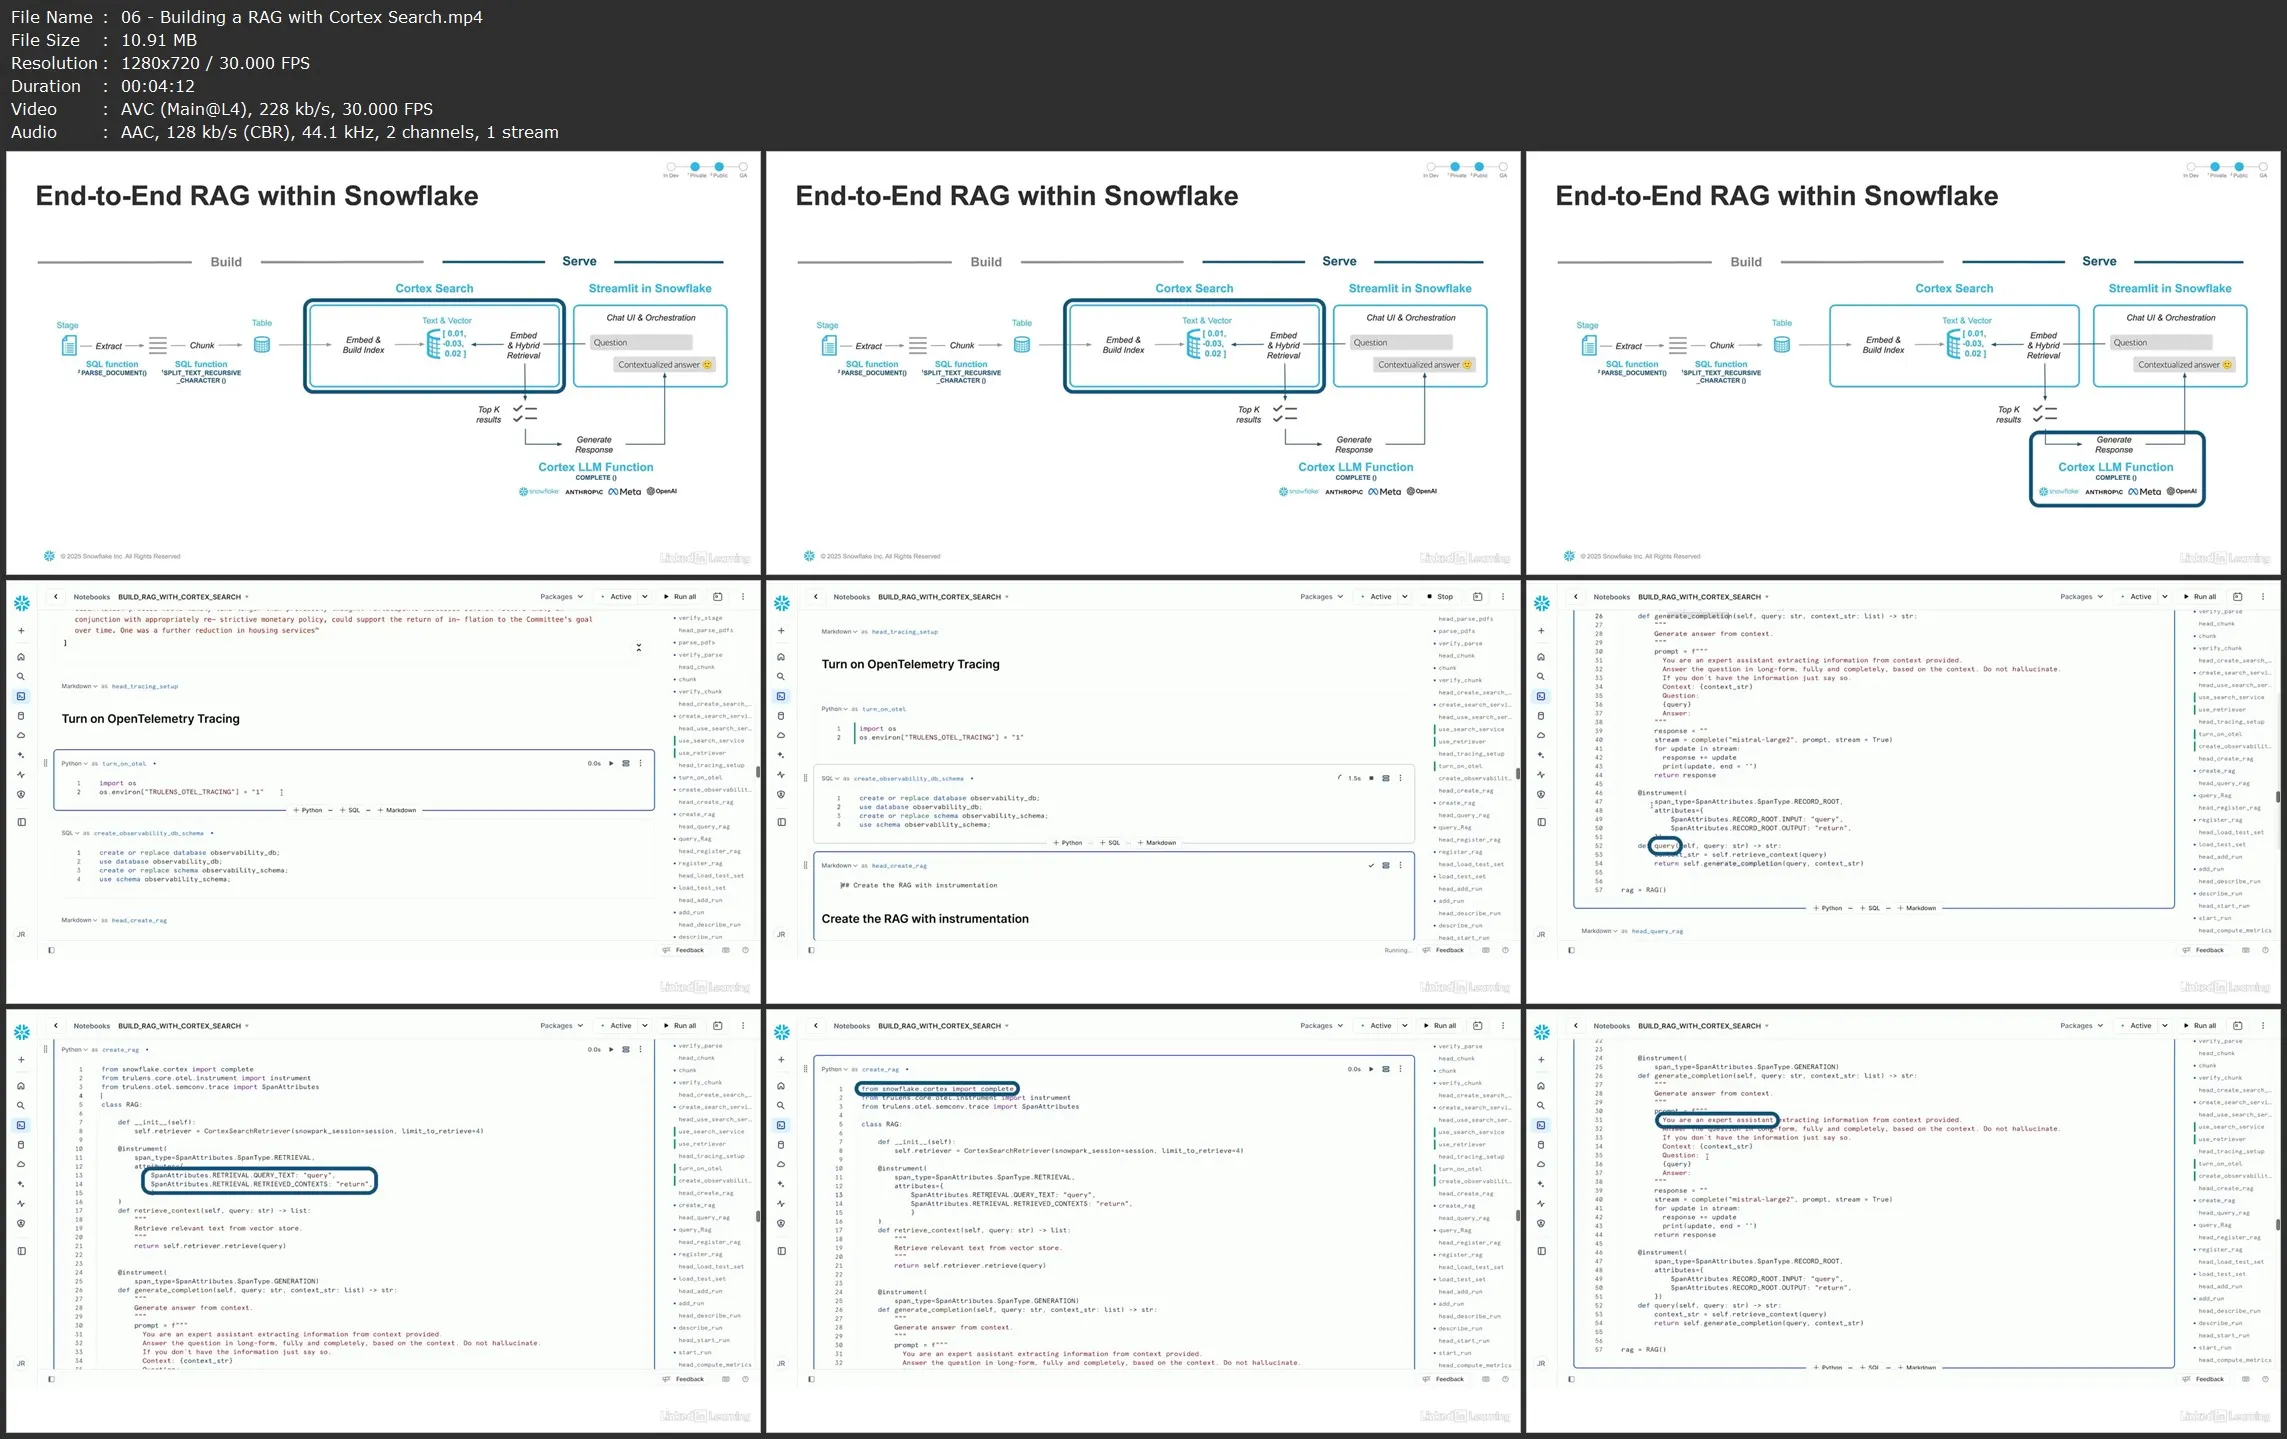The height and width of the screenshot is (1439, 2287).
Task: Open the three-dot menu on the 0.0s turn_on_otel cell
Action: click(640, 763)
